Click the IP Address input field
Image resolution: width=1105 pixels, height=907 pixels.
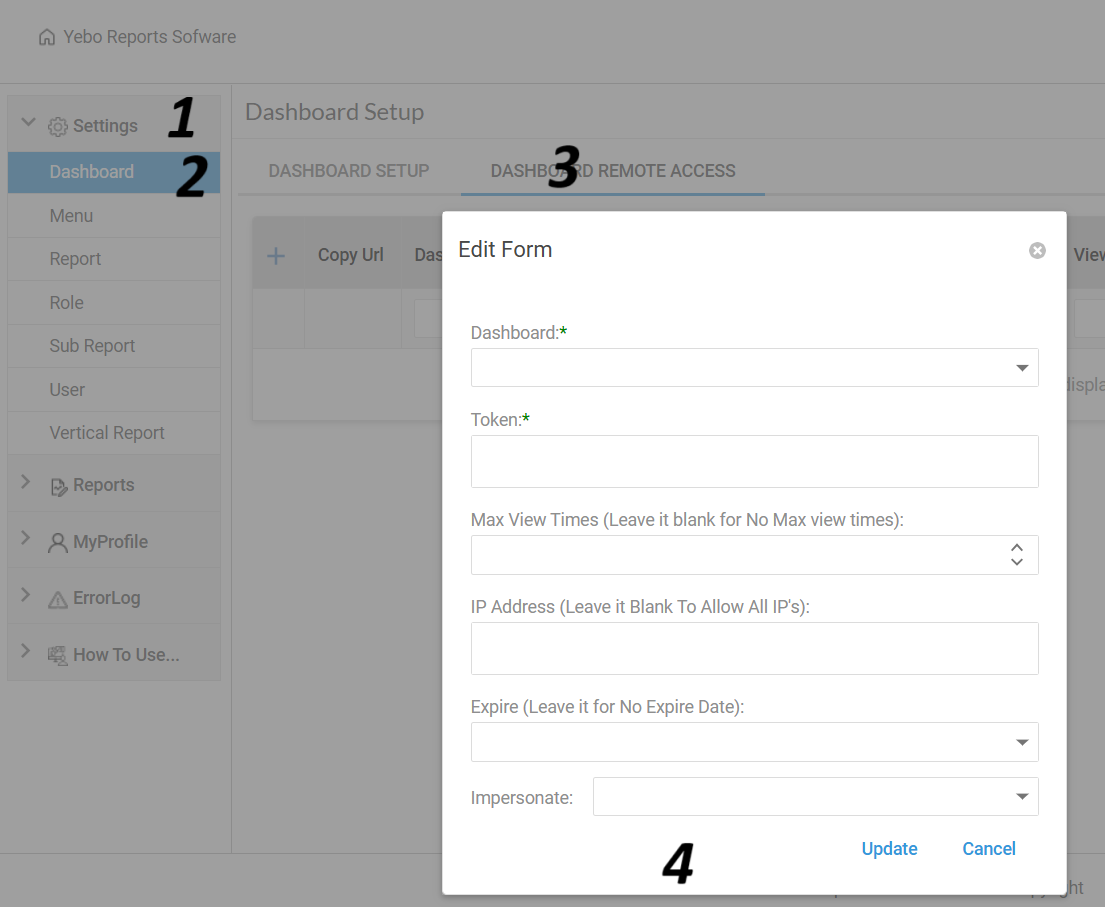755,648
